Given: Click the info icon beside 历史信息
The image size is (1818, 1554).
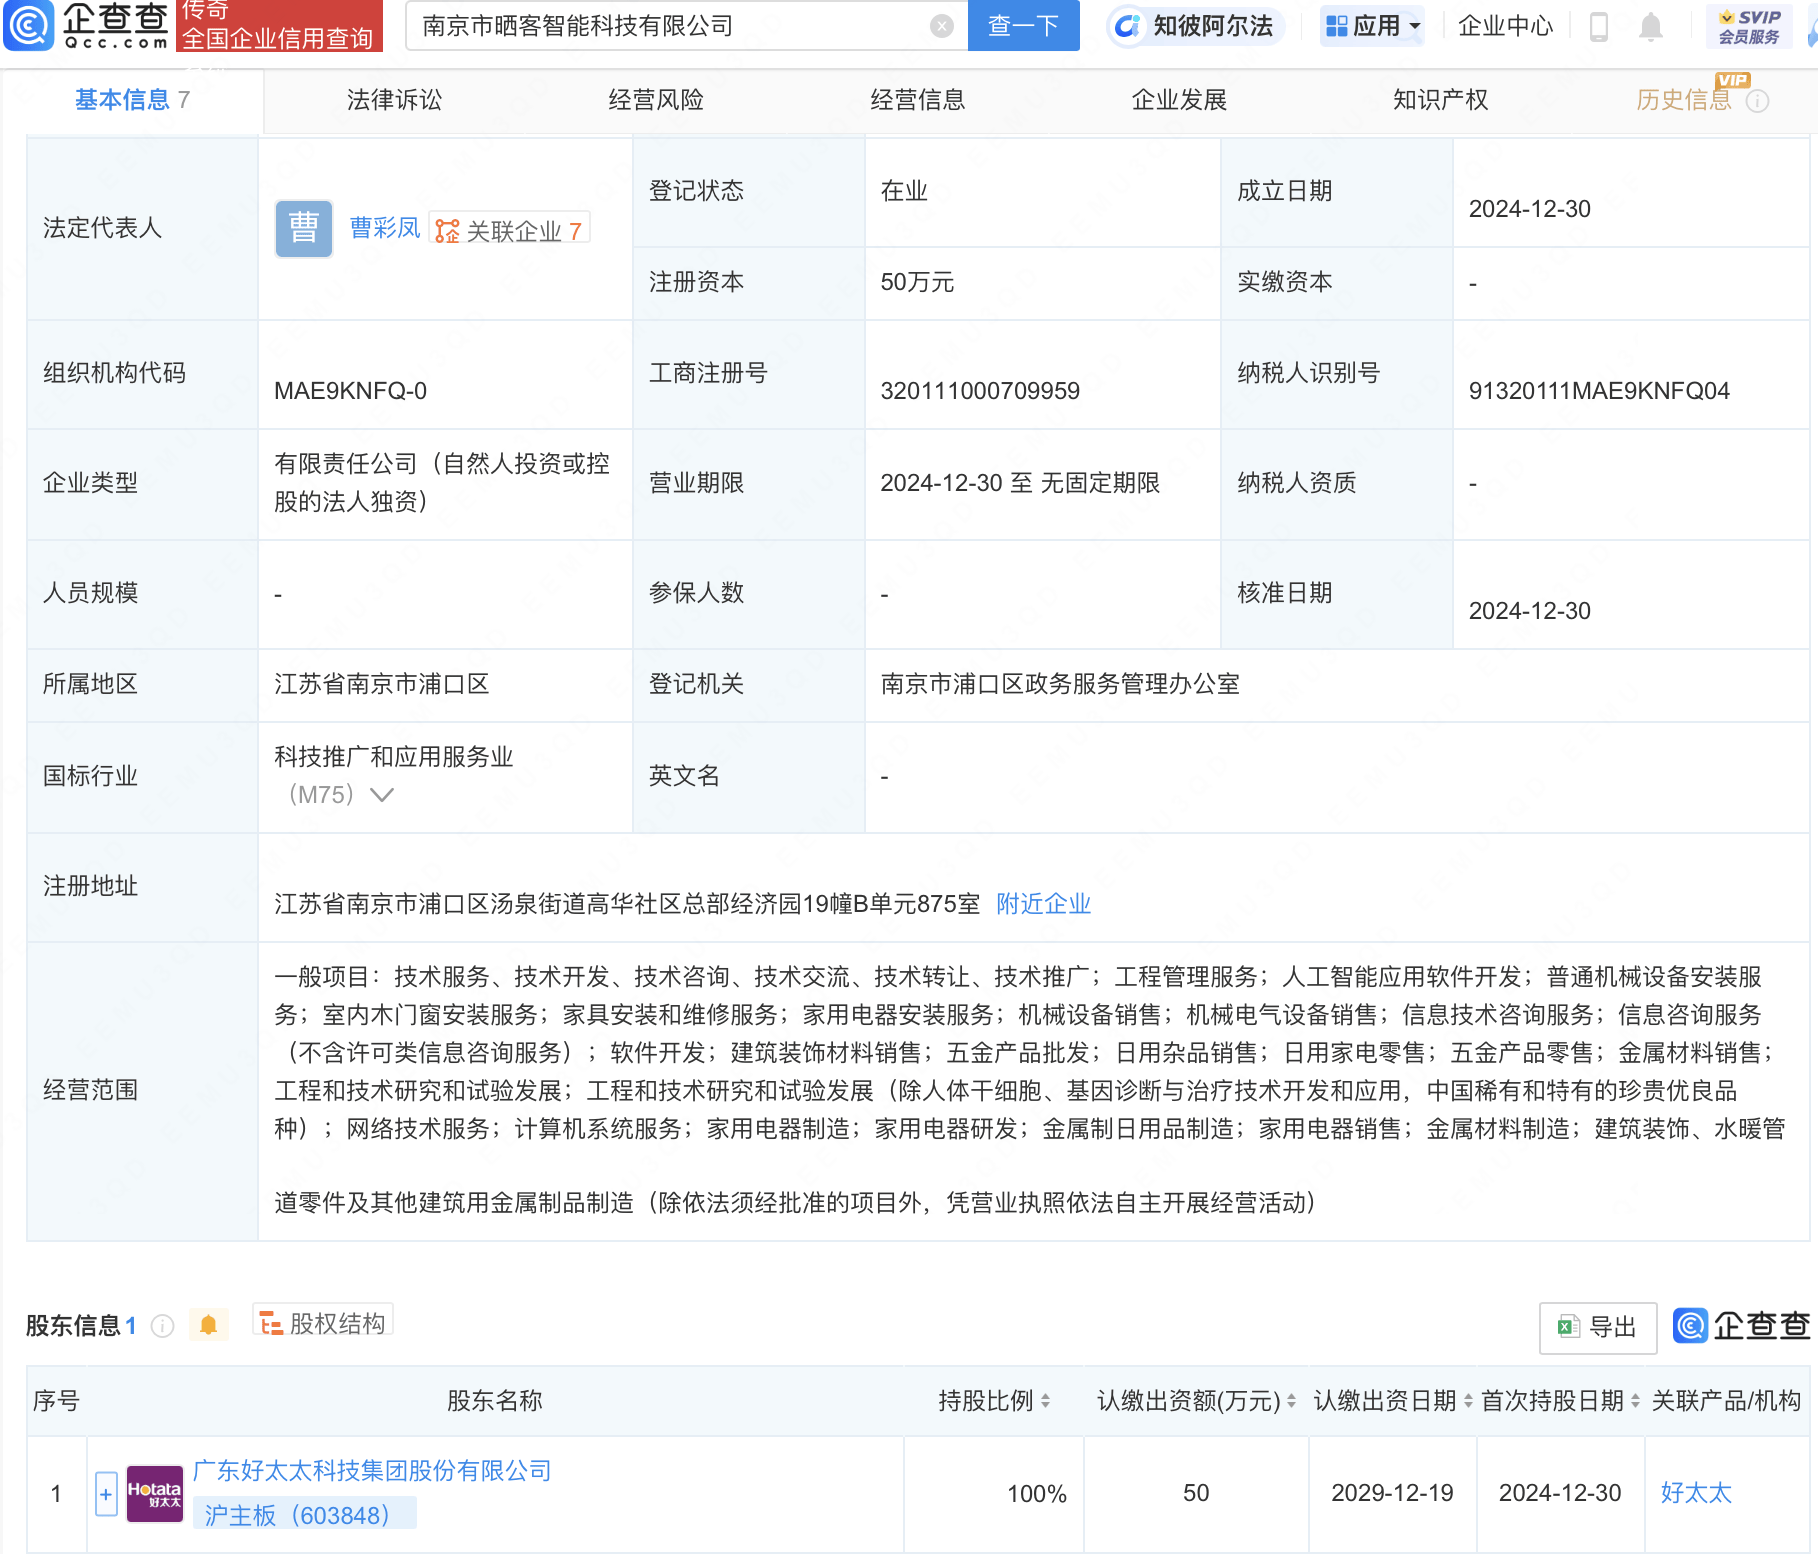Looking at the screenshot, I should click(x=1757, y=101).
